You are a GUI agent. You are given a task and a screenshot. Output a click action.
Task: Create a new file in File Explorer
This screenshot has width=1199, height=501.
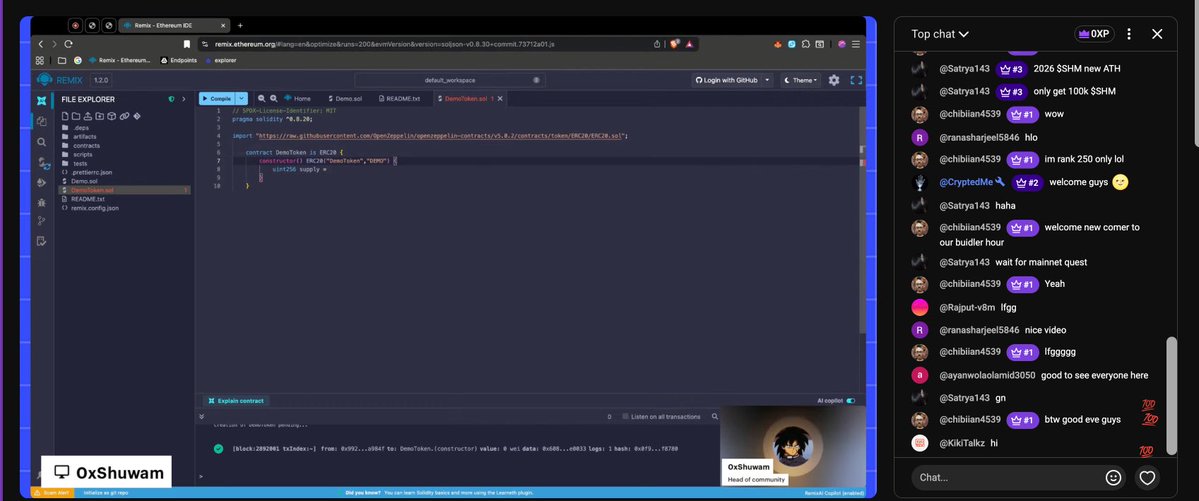[x=65, y=116]
